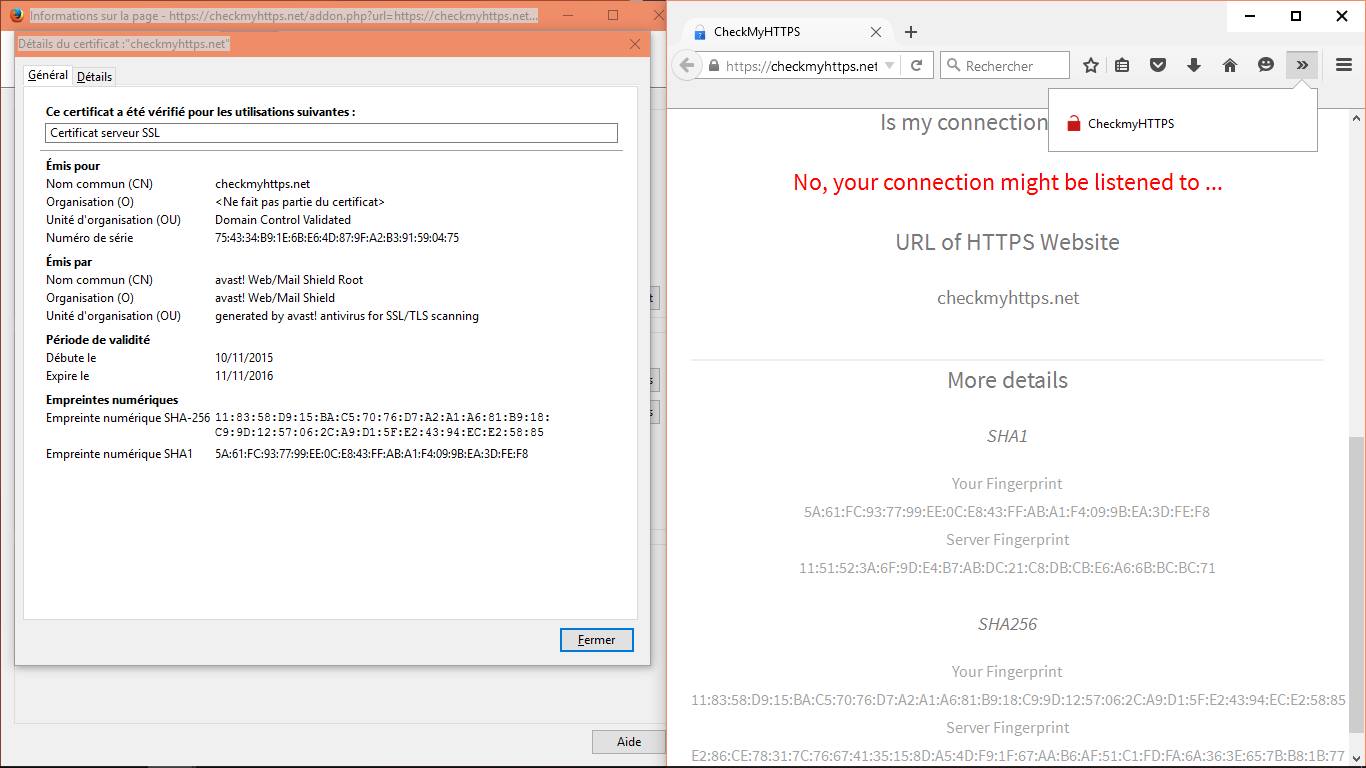Viewport: 1366px width, 768px height.
Task: Show bookmarks list icon
Action: (x=1122, y=65)
